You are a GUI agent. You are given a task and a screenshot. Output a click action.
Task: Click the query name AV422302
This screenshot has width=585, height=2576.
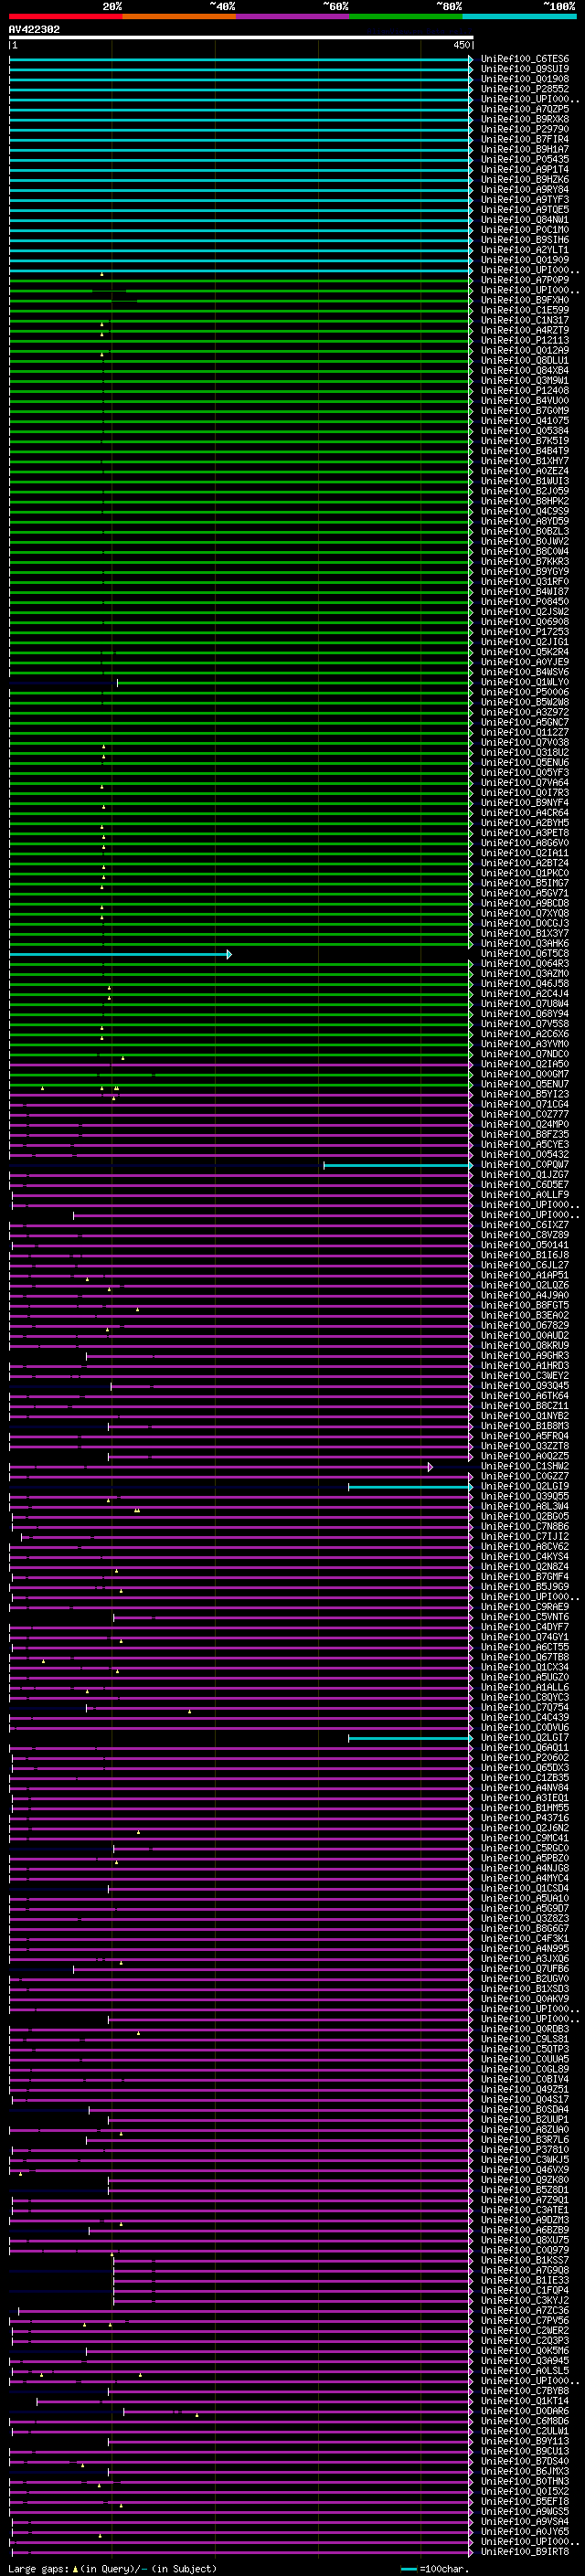(34, 29)
